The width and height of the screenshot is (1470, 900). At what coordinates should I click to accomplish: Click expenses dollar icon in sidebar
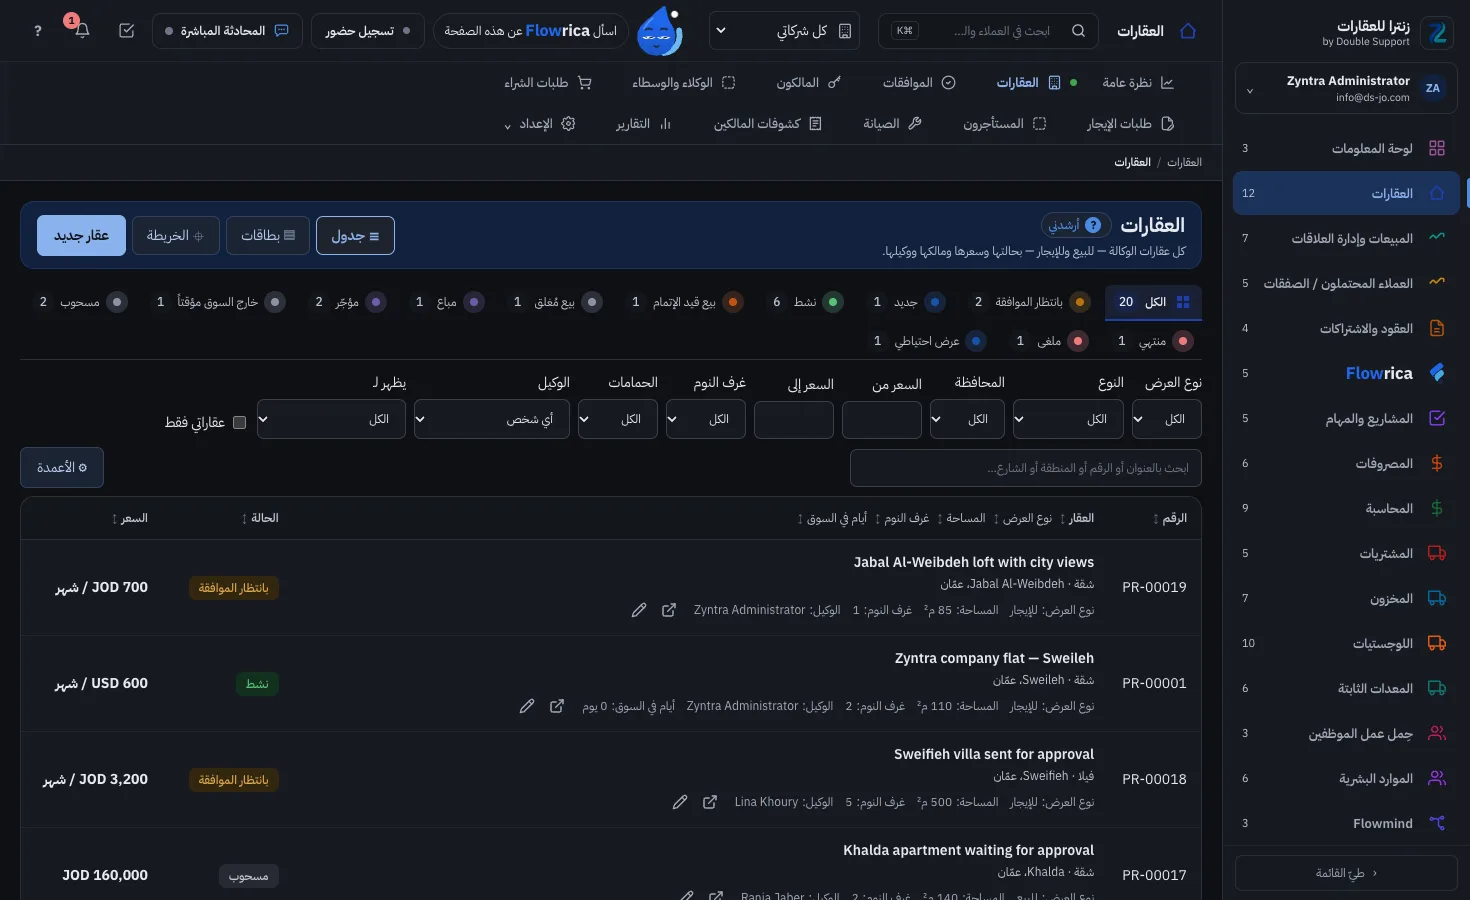tap(1437, 463)
